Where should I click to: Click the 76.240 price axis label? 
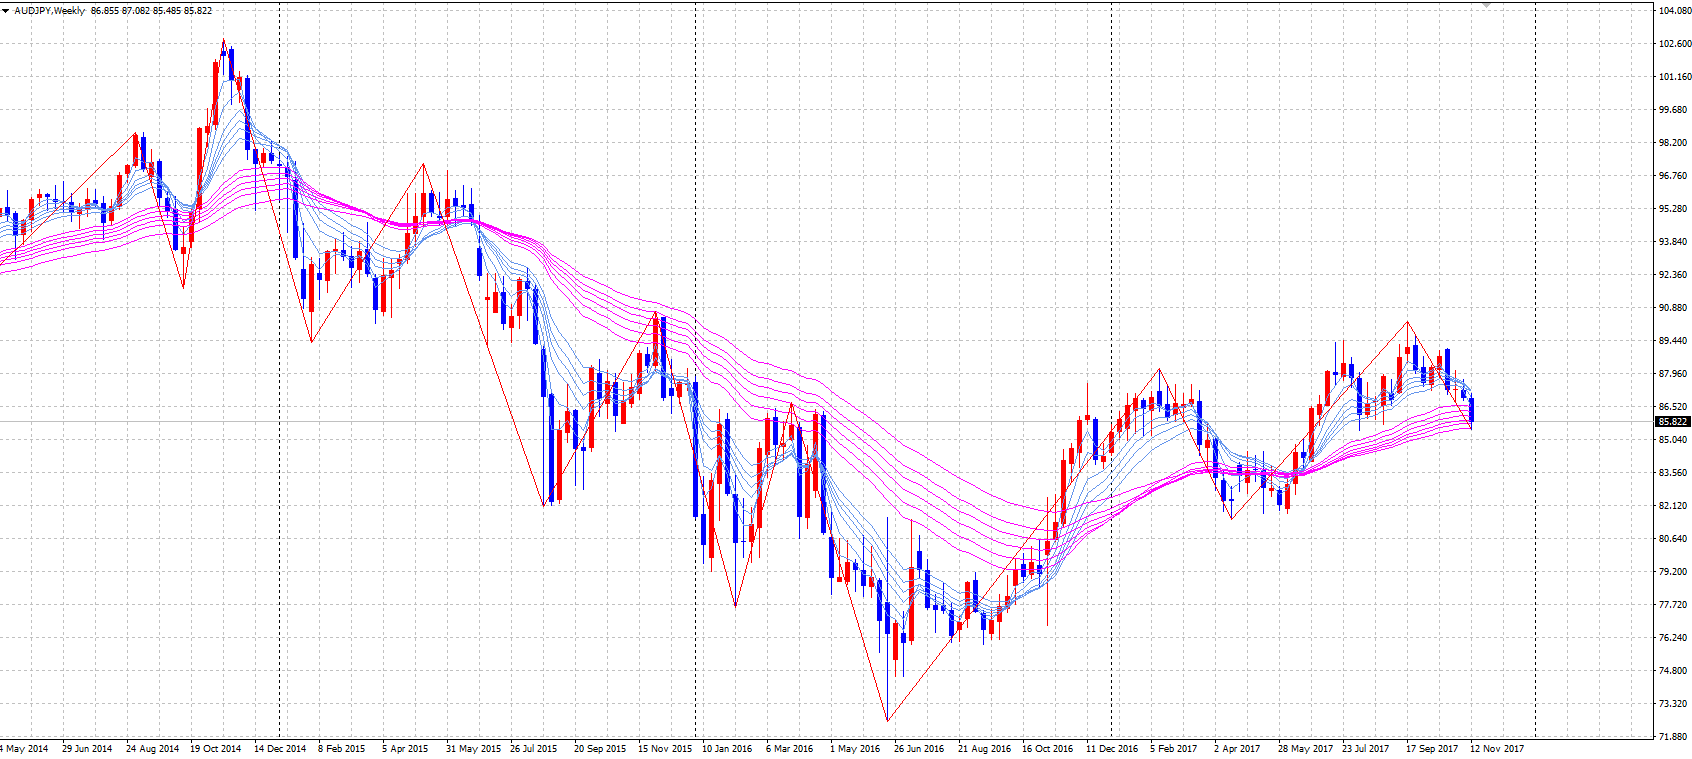pyautogui.click(x=1673, y=638)
